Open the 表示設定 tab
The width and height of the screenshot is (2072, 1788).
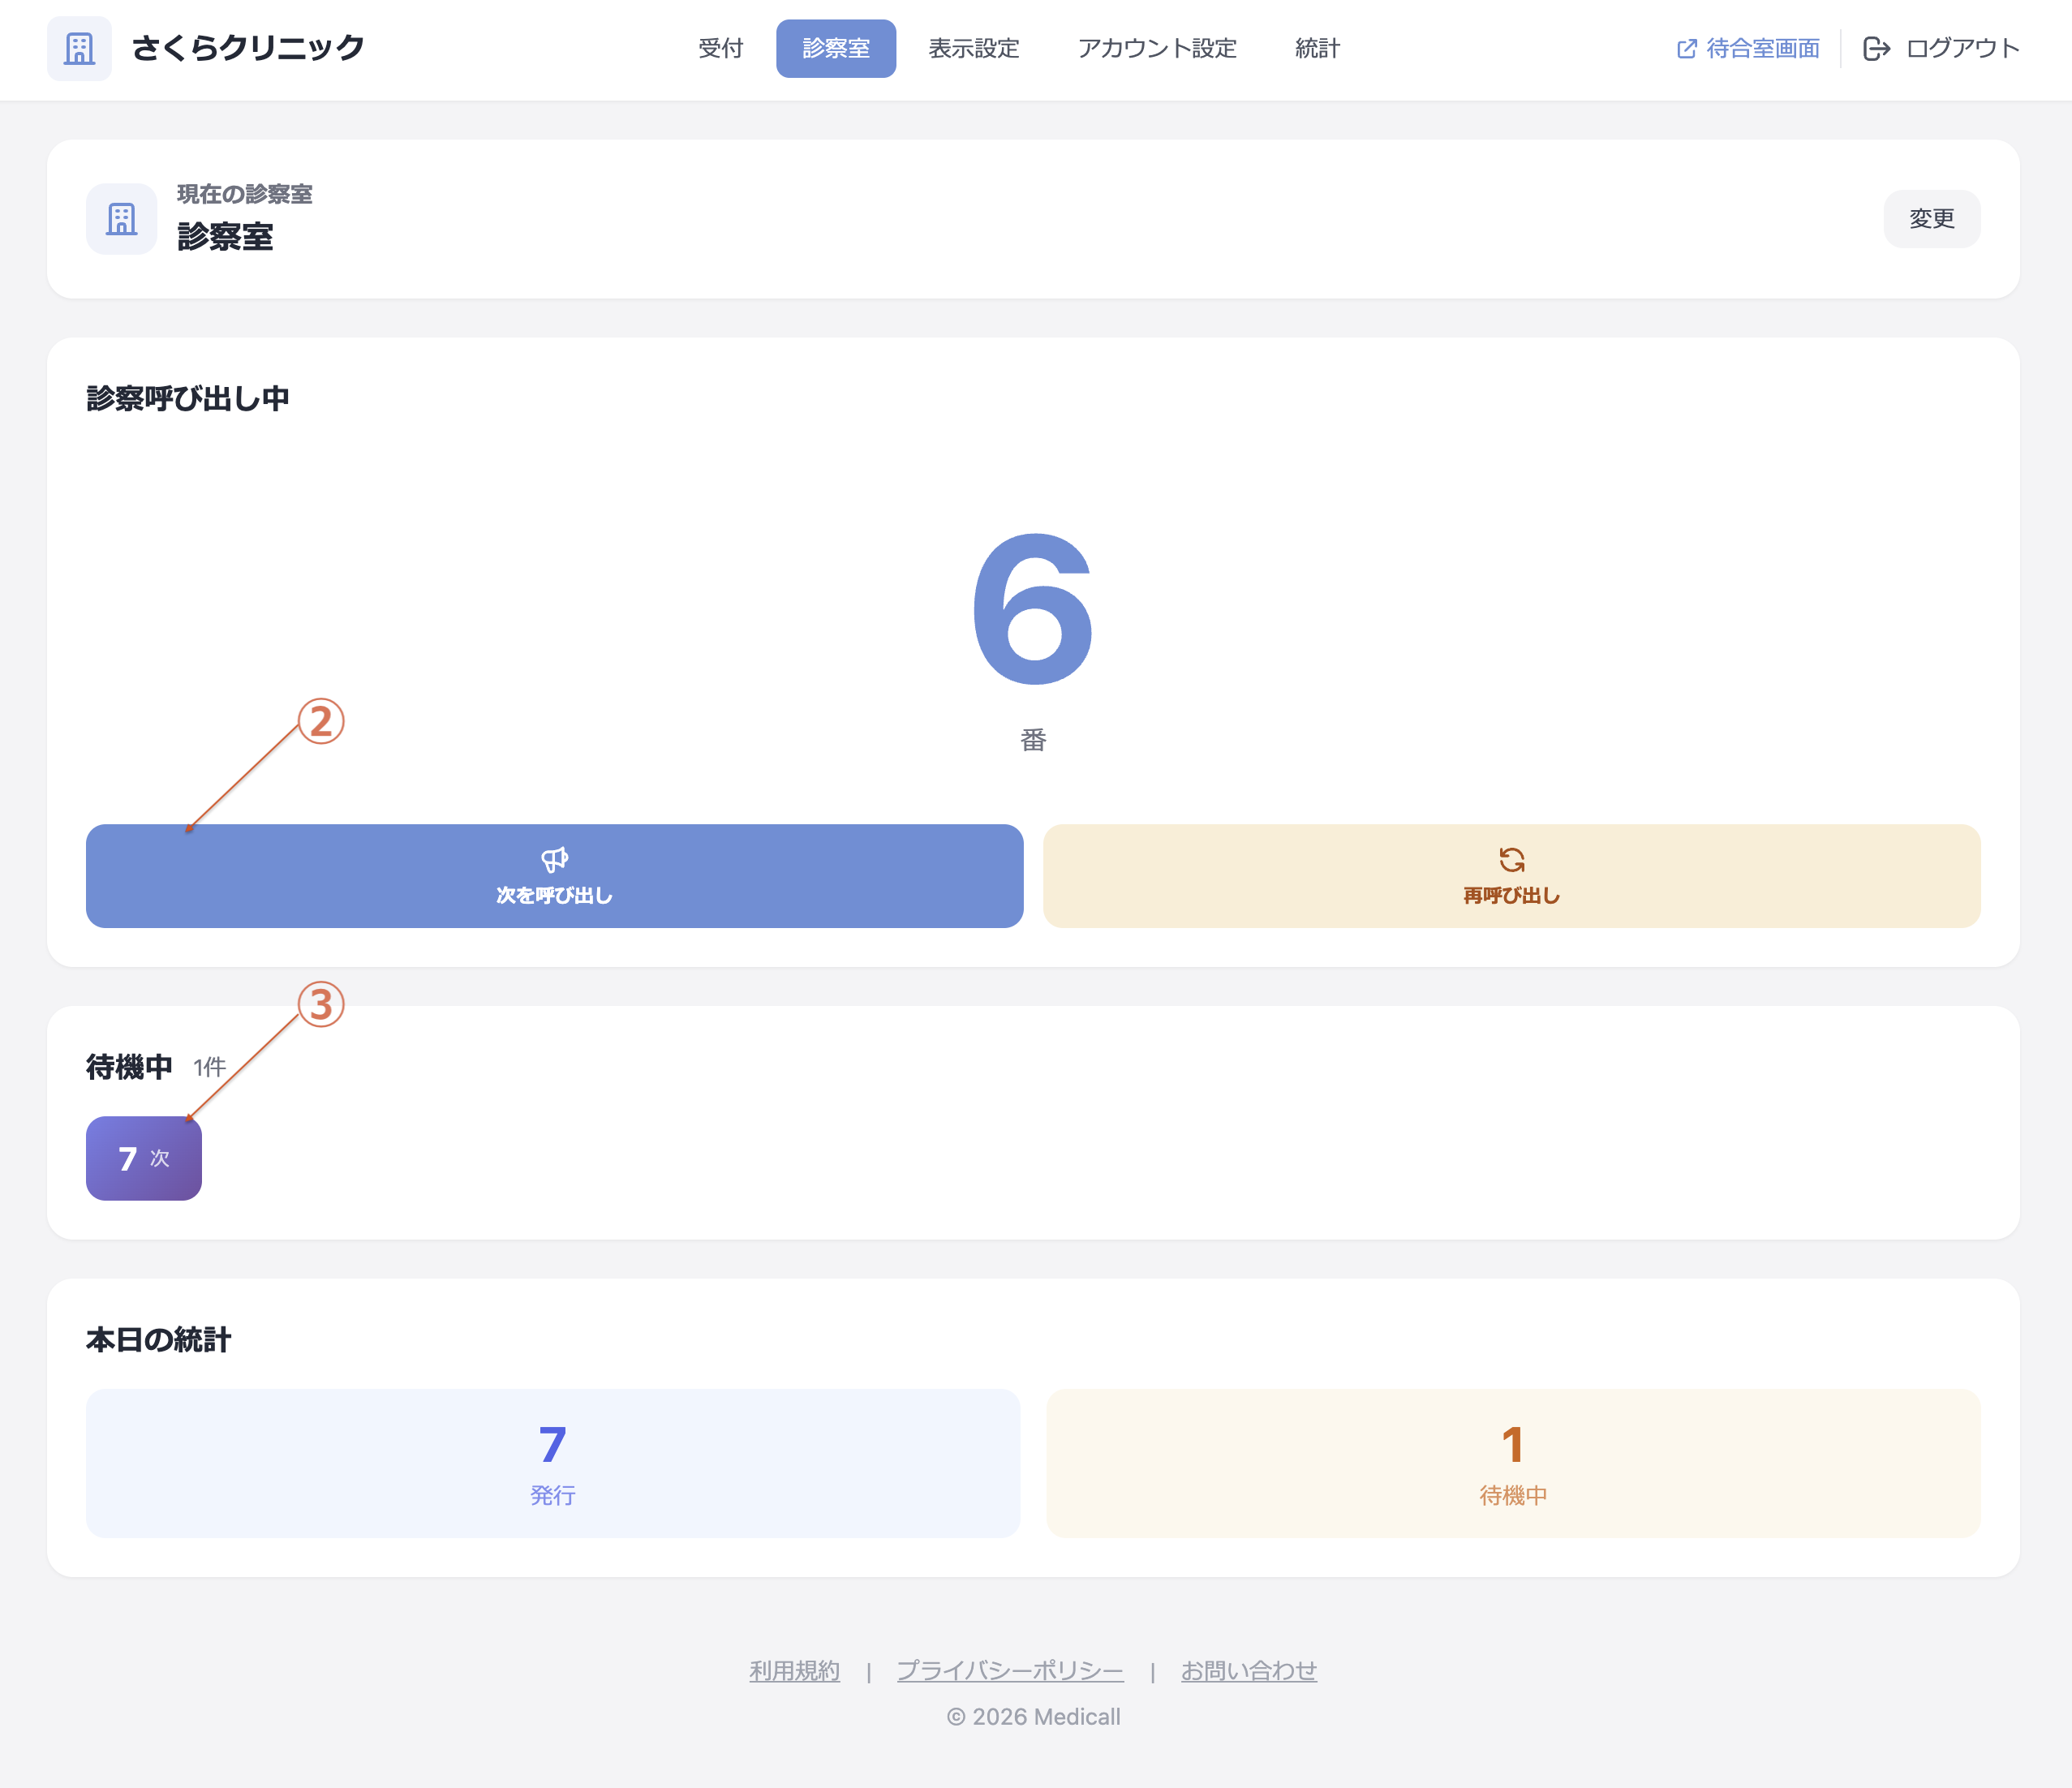pyautogui.click(x=973, y=48)
